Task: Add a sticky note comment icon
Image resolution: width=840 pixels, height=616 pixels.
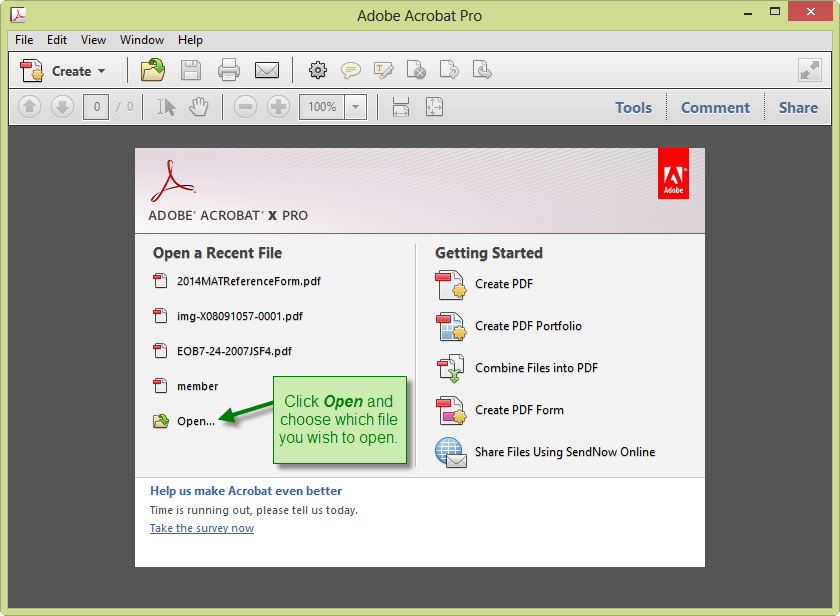Action: 351,70
